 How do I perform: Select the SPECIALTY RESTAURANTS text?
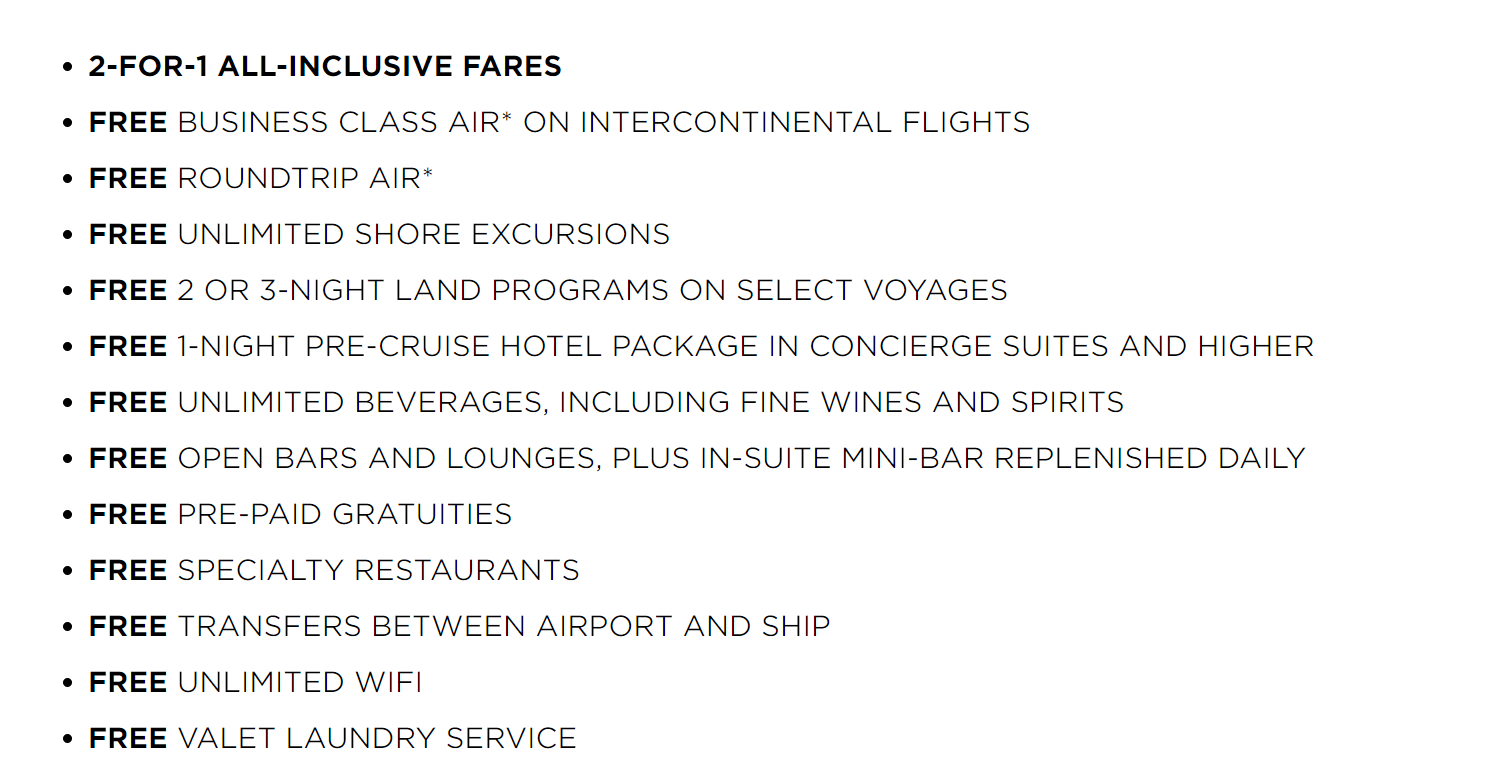379,570
